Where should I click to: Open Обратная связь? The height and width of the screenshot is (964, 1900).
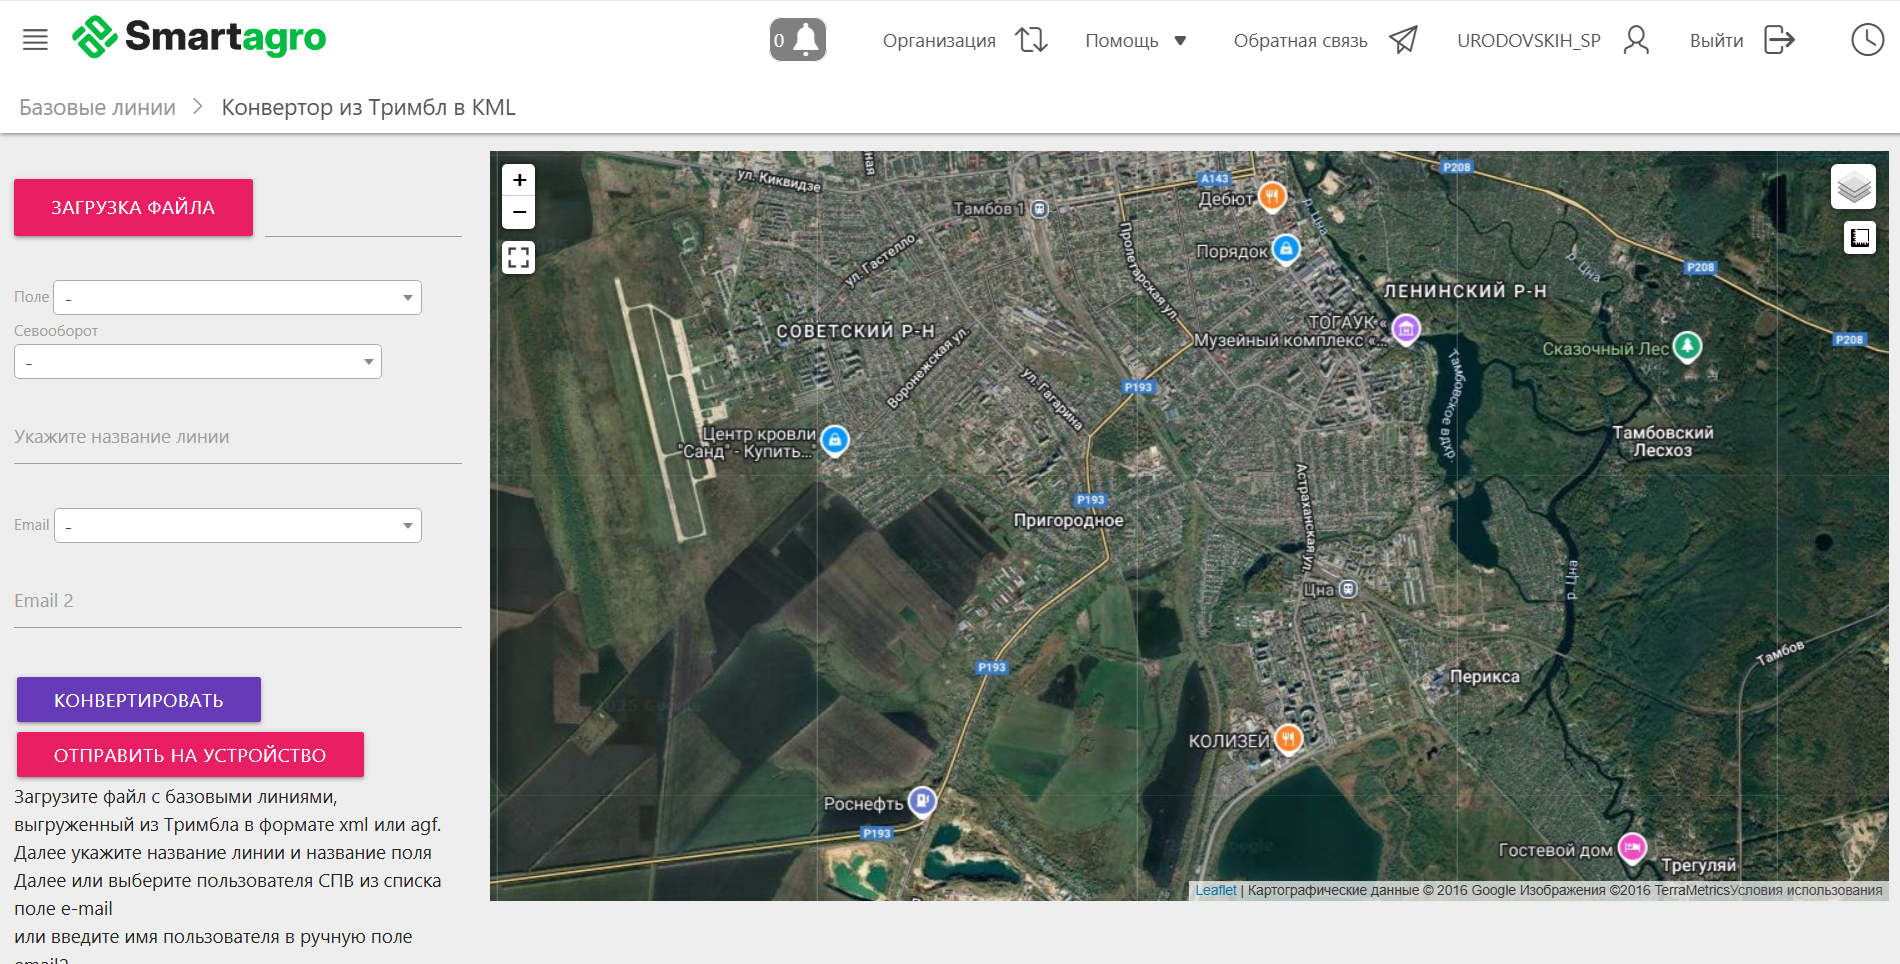1300,41
